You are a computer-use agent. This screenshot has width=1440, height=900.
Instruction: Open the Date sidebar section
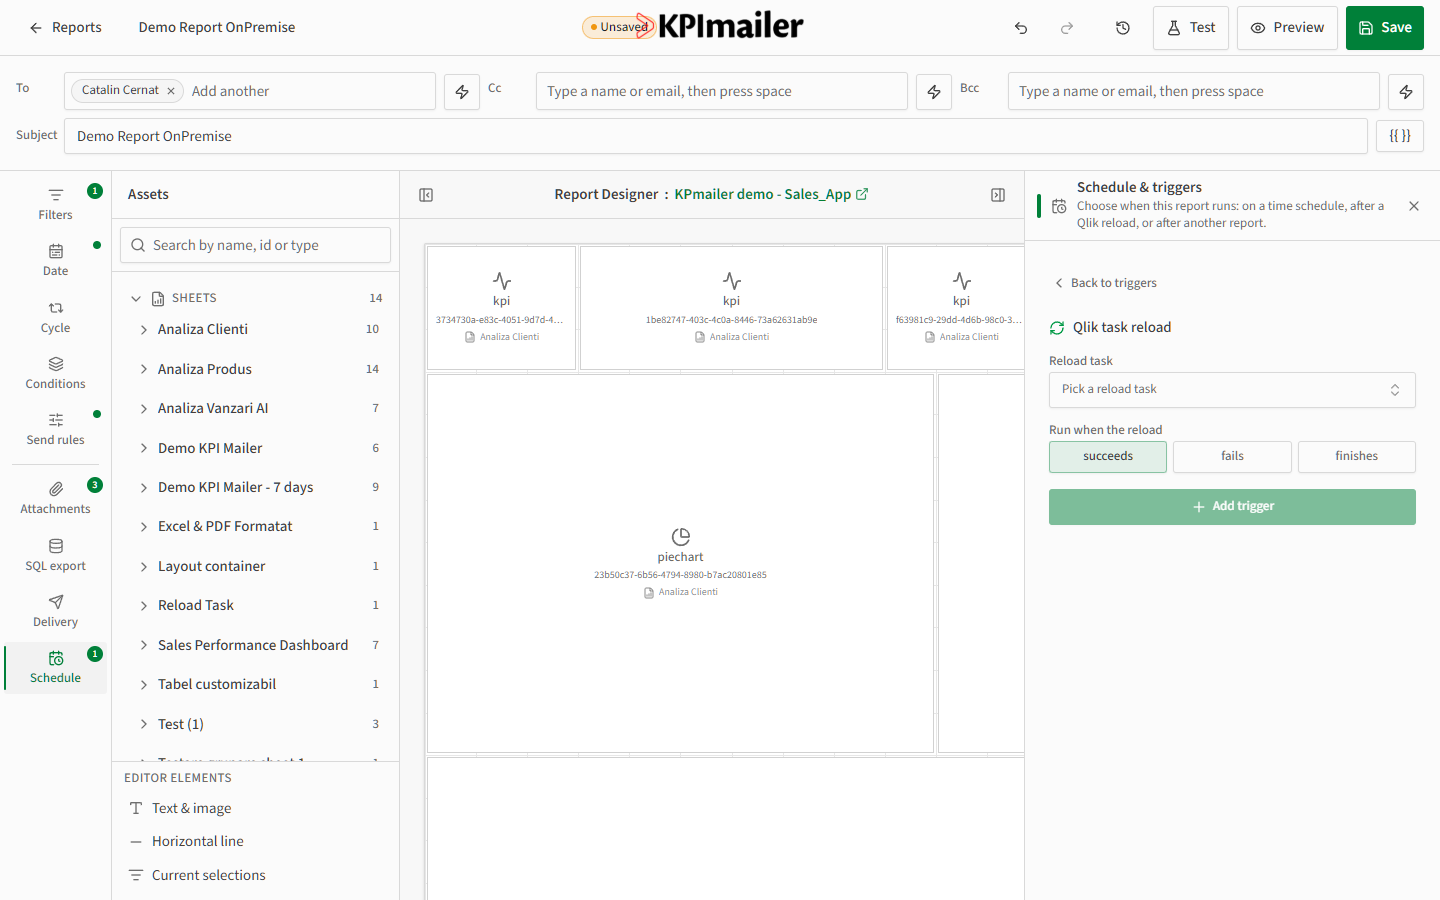click(56, 260)
